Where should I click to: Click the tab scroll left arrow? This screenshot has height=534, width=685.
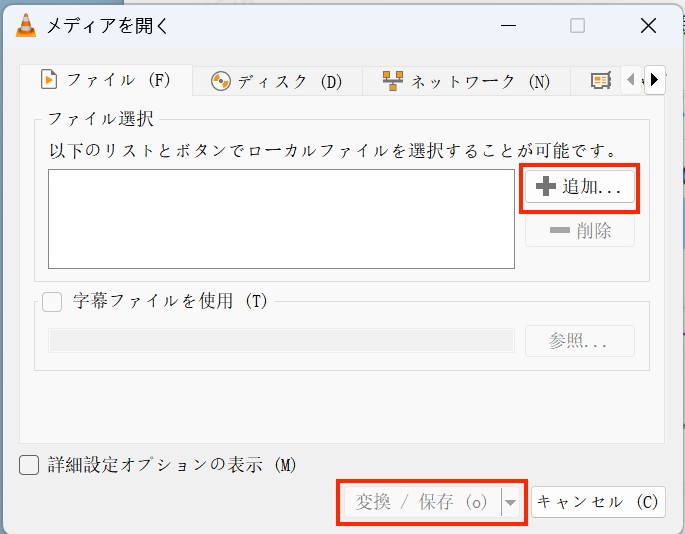[x=630, y=80]
